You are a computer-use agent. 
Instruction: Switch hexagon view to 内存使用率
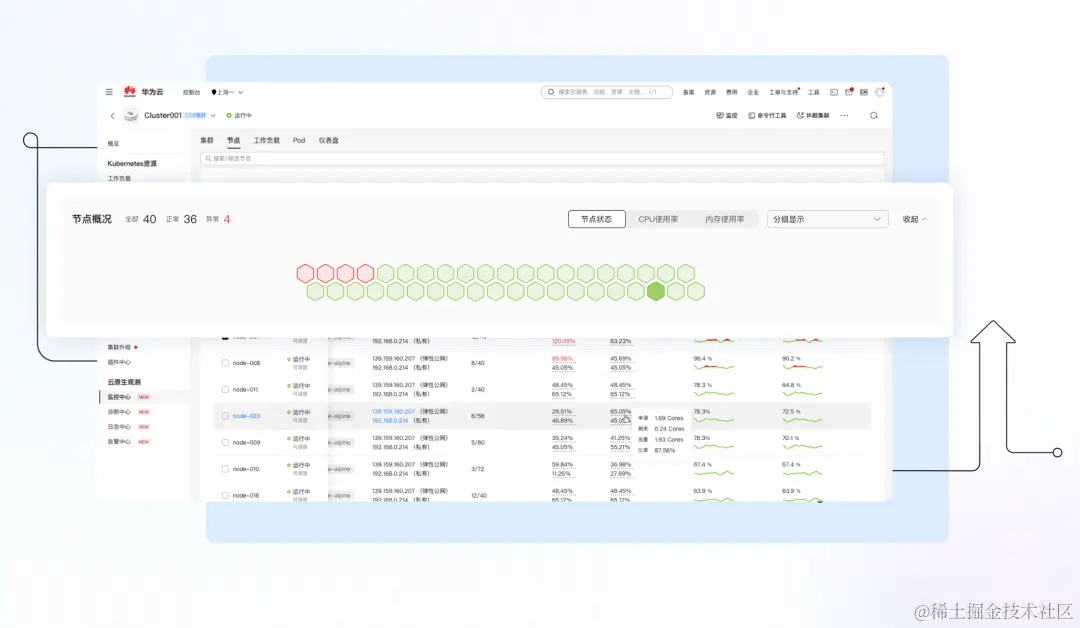[x=725, y=219]
